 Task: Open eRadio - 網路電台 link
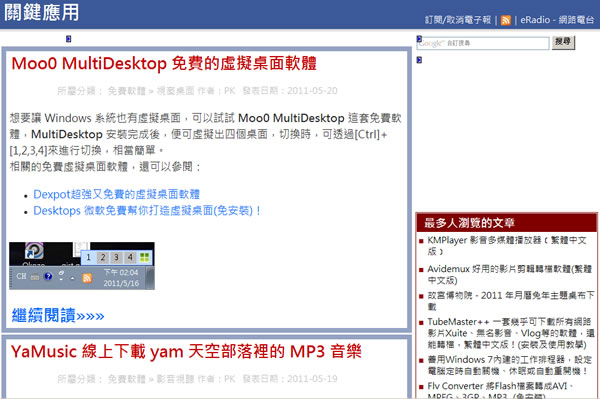point(557,20)
